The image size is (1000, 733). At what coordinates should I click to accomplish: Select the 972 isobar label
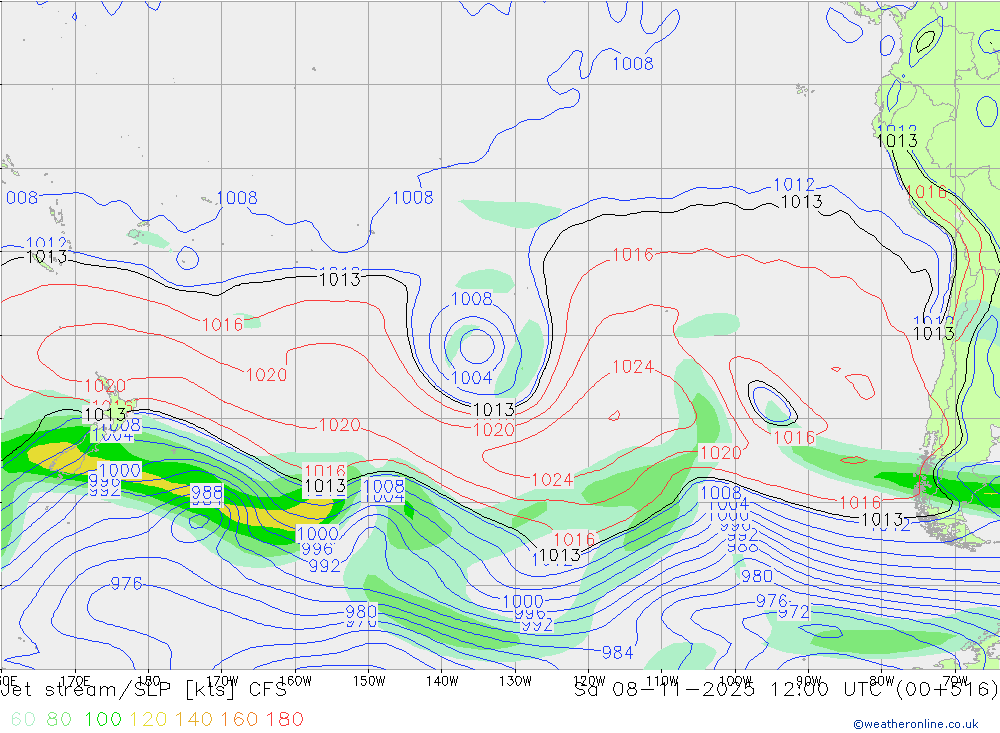pos(793,612)
